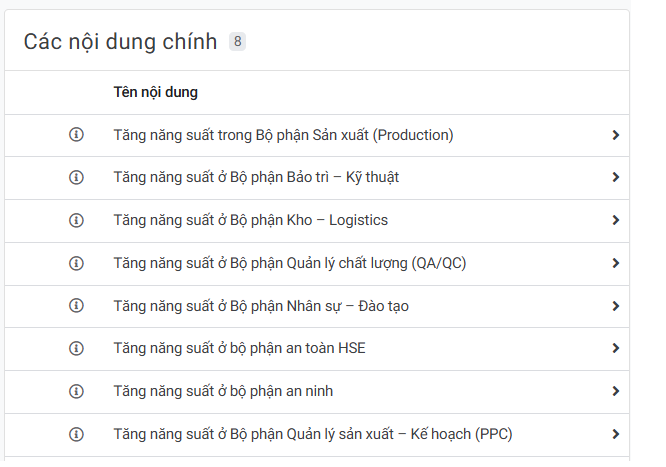Expand the an toàn HSE row chevron
Image resolution: width=666 pixels, height=467 pixels.
point(615,348)
